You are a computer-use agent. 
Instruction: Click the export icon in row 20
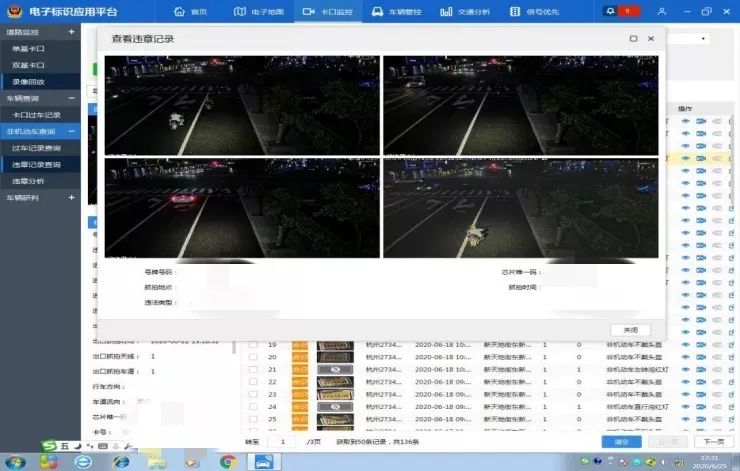click(x=732, y=357)
